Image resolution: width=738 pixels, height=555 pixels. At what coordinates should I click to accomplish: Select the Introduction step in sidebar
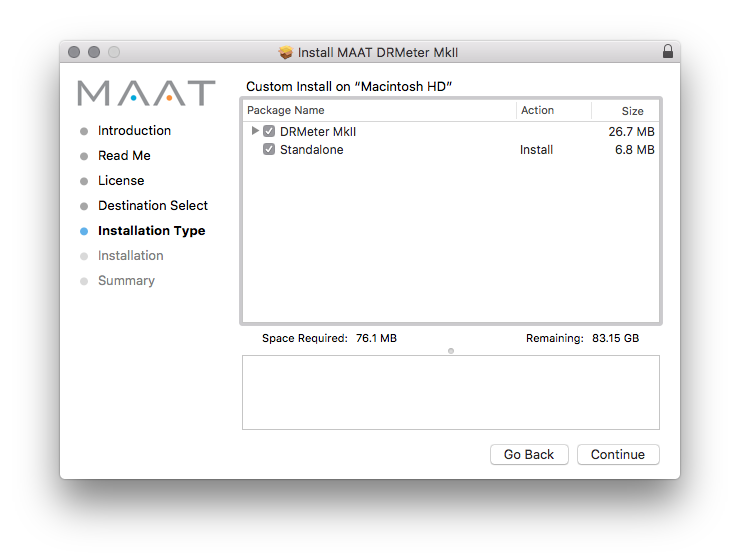click(134, 130)
